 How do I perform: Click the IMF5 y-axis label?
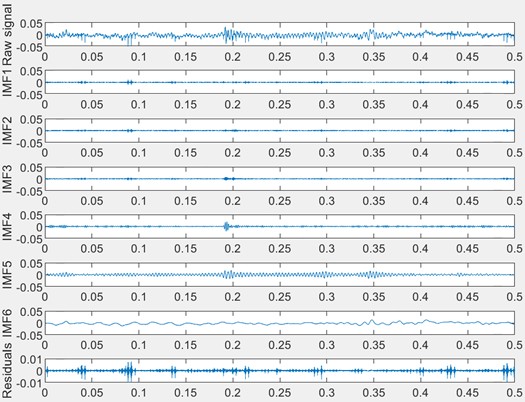(x=7, y=275)
